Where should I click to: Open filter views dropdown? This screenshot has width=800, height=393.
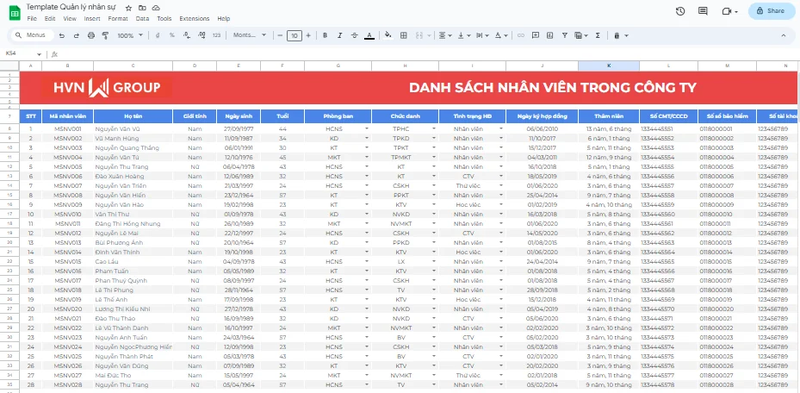pos(581,36)
